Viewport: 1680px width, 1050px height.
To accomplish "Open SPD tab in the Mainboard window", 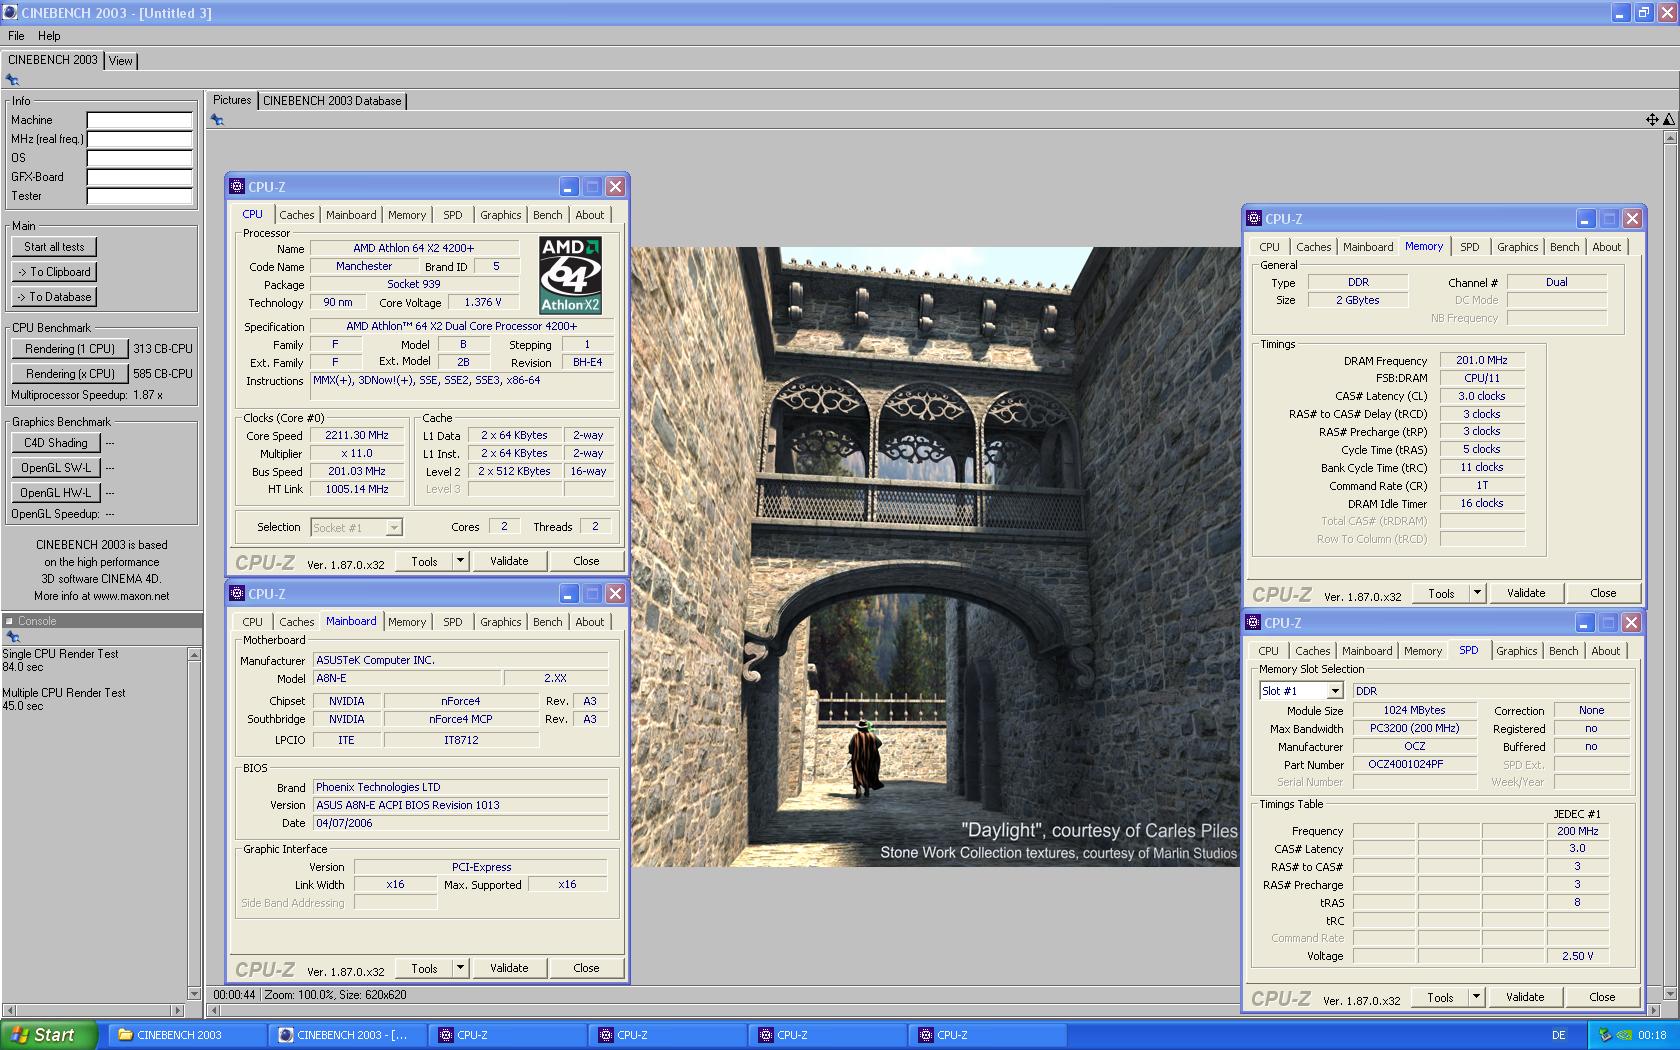I will click(453, 622).
